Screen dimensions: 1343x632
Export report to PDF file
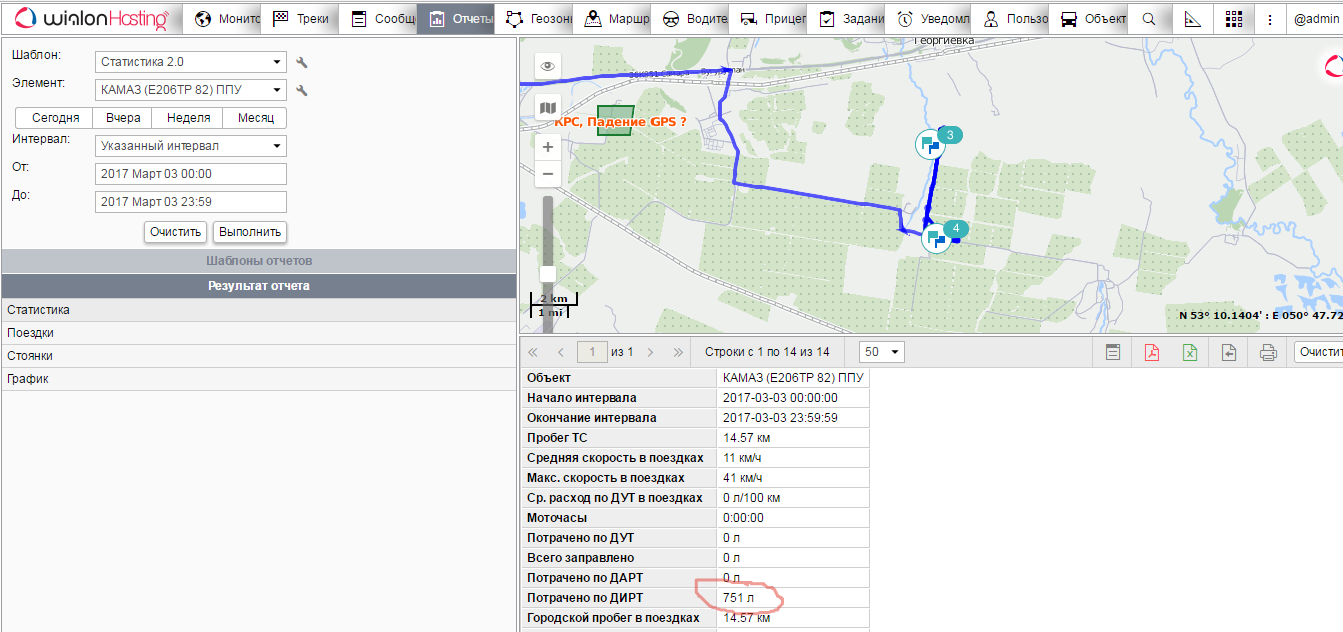pyautogui.click(x=1151, y=352)
